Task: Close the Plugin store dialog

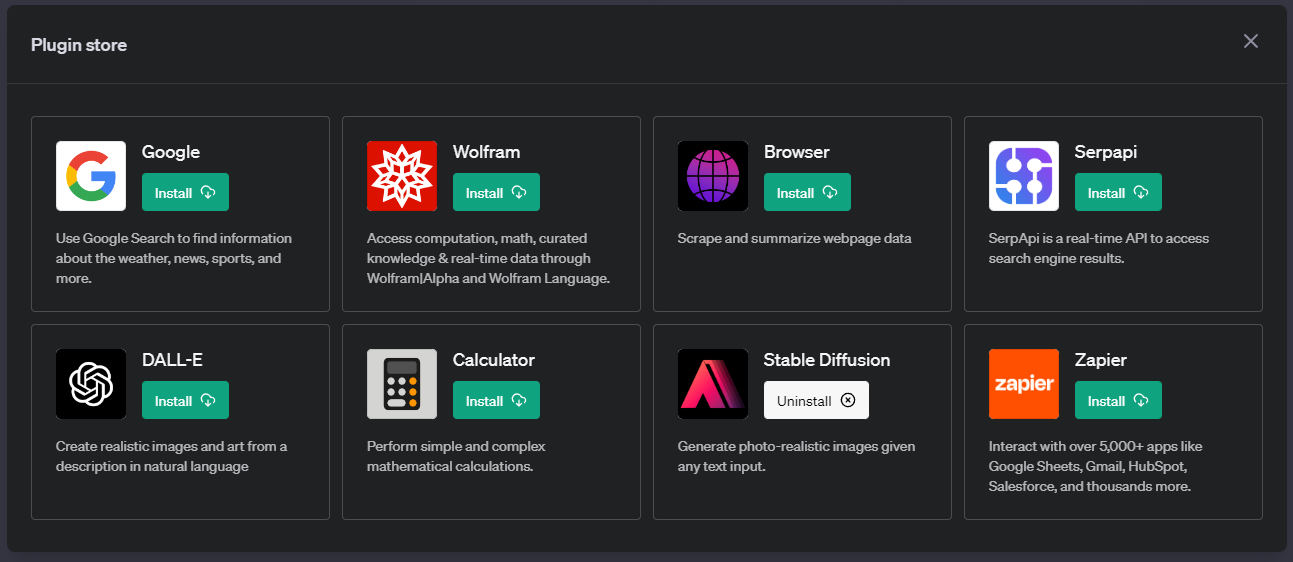Action: [x=1251, y=41]
